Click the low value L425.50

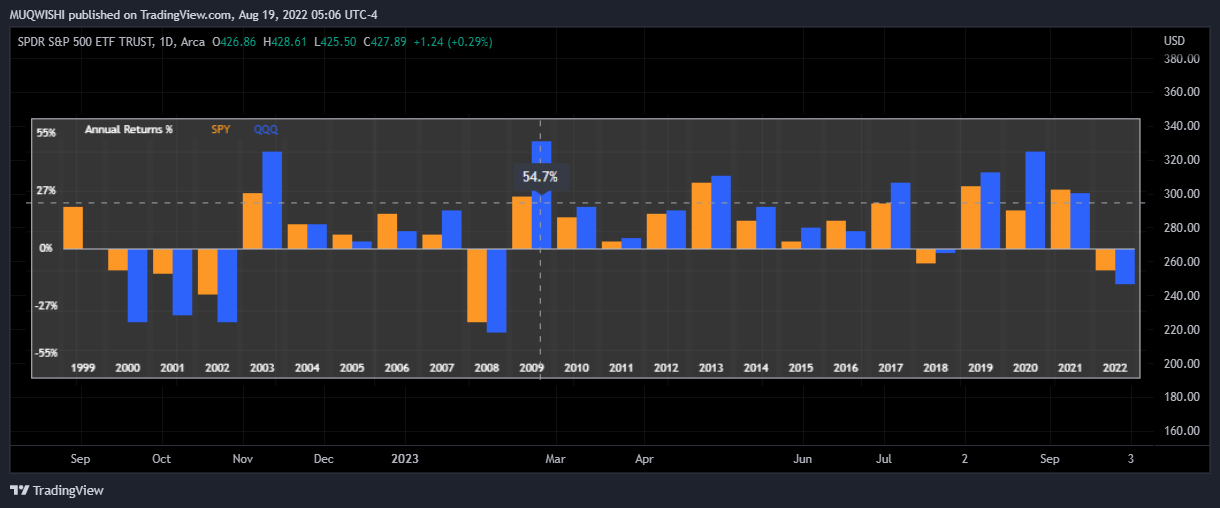(336, 42)
